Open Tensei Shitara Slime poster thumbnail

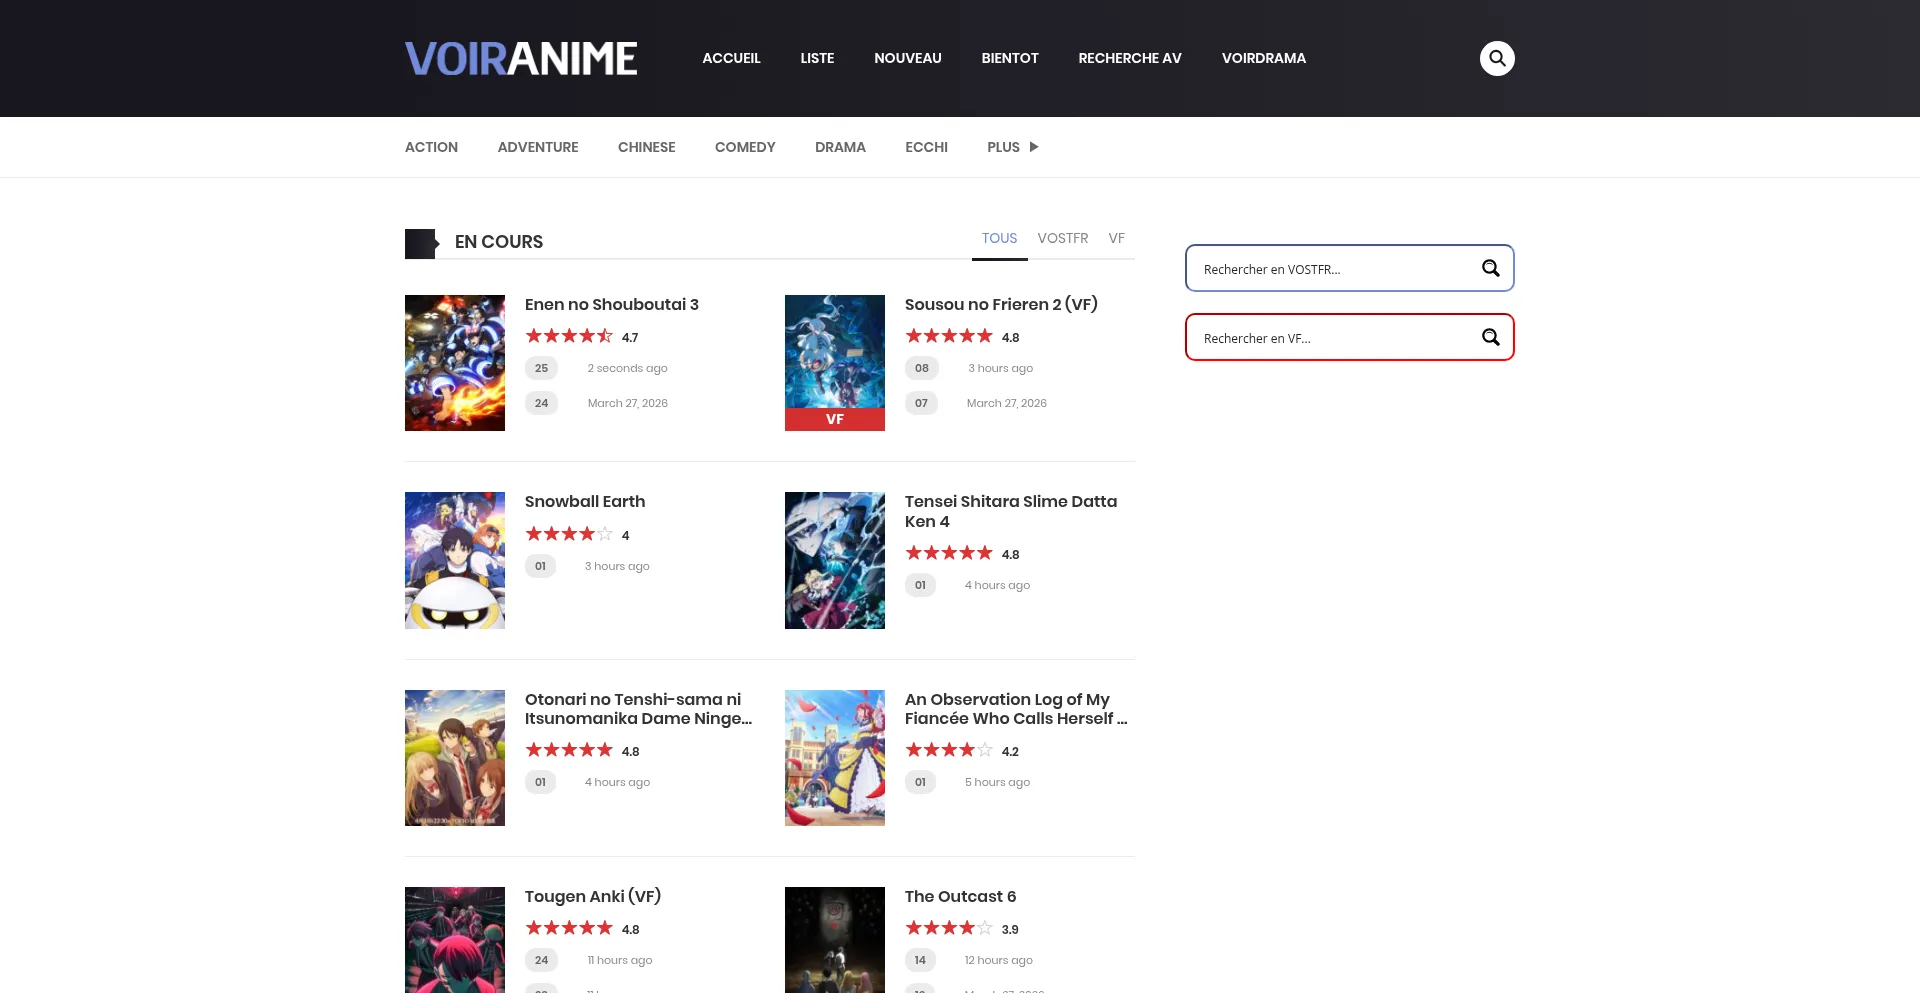[x=835, y=560]
